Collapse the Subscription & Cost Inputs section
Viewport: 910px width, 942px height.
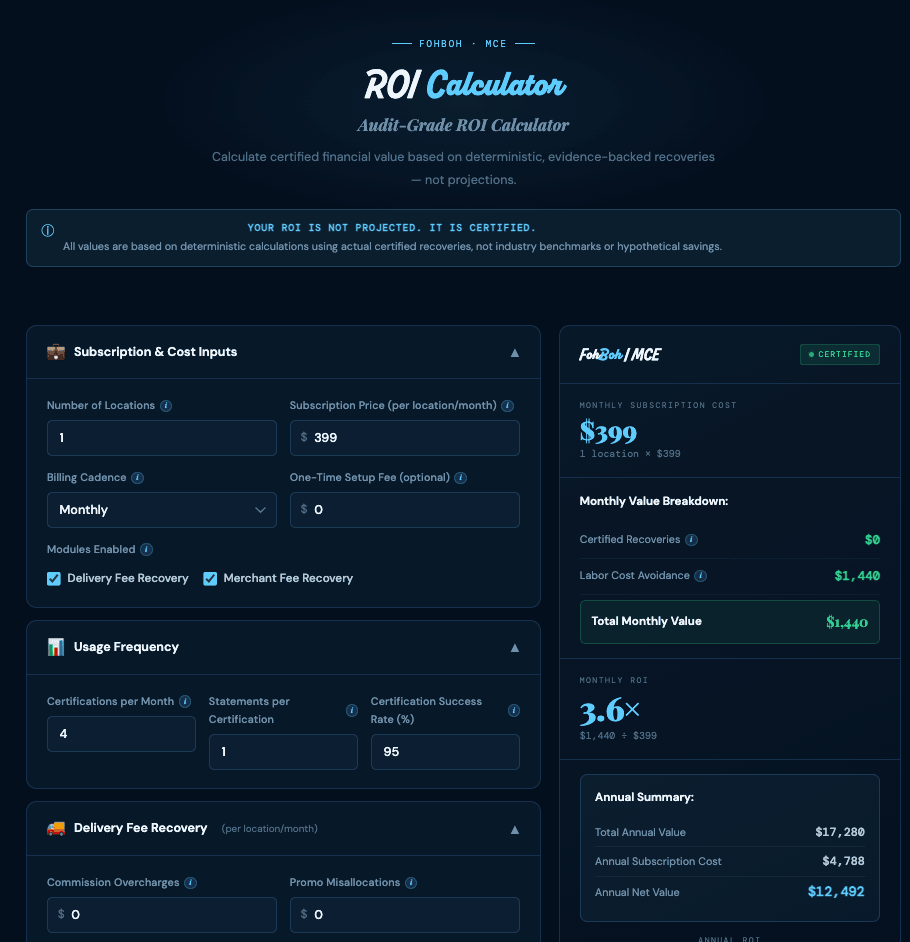pos(515,353)
